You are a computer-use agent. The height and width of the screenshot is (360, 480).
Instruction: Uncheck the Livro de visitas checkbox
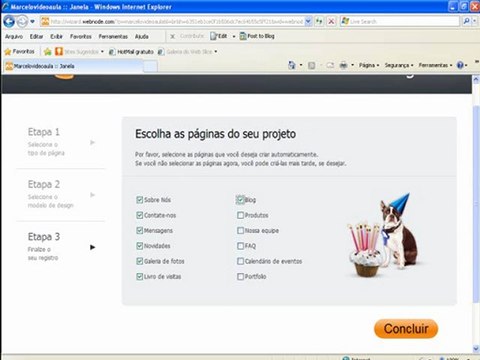tap(140, 276)
